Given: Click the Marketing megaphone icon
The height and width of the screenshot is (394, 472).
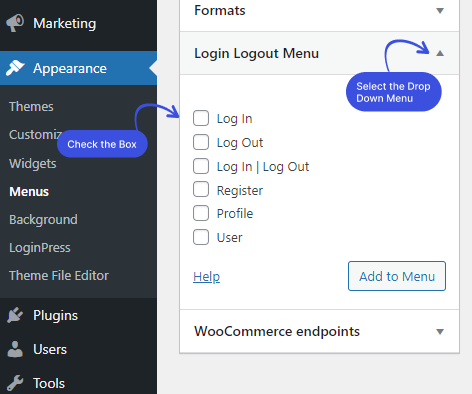Looking at the screenshot, I should (x=15, y=23).
